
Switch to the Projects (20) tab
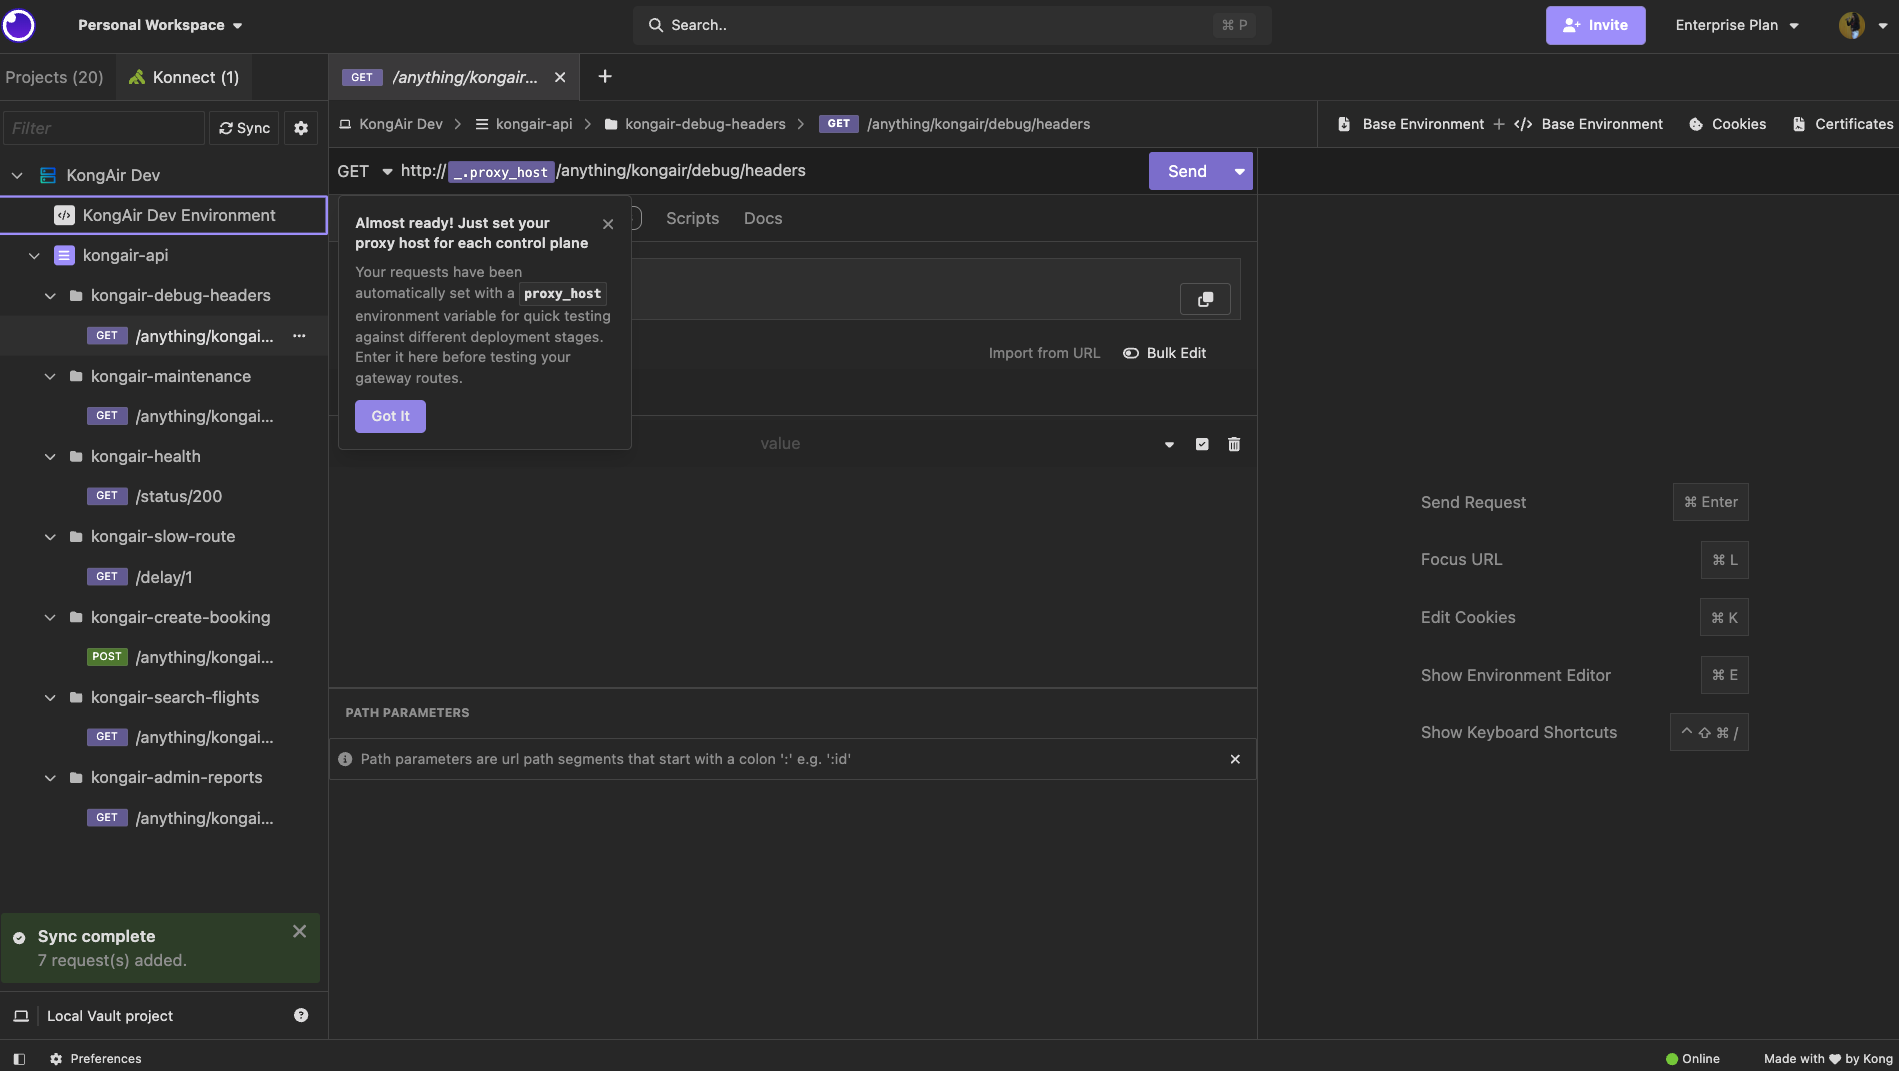[x=54, y=77]
